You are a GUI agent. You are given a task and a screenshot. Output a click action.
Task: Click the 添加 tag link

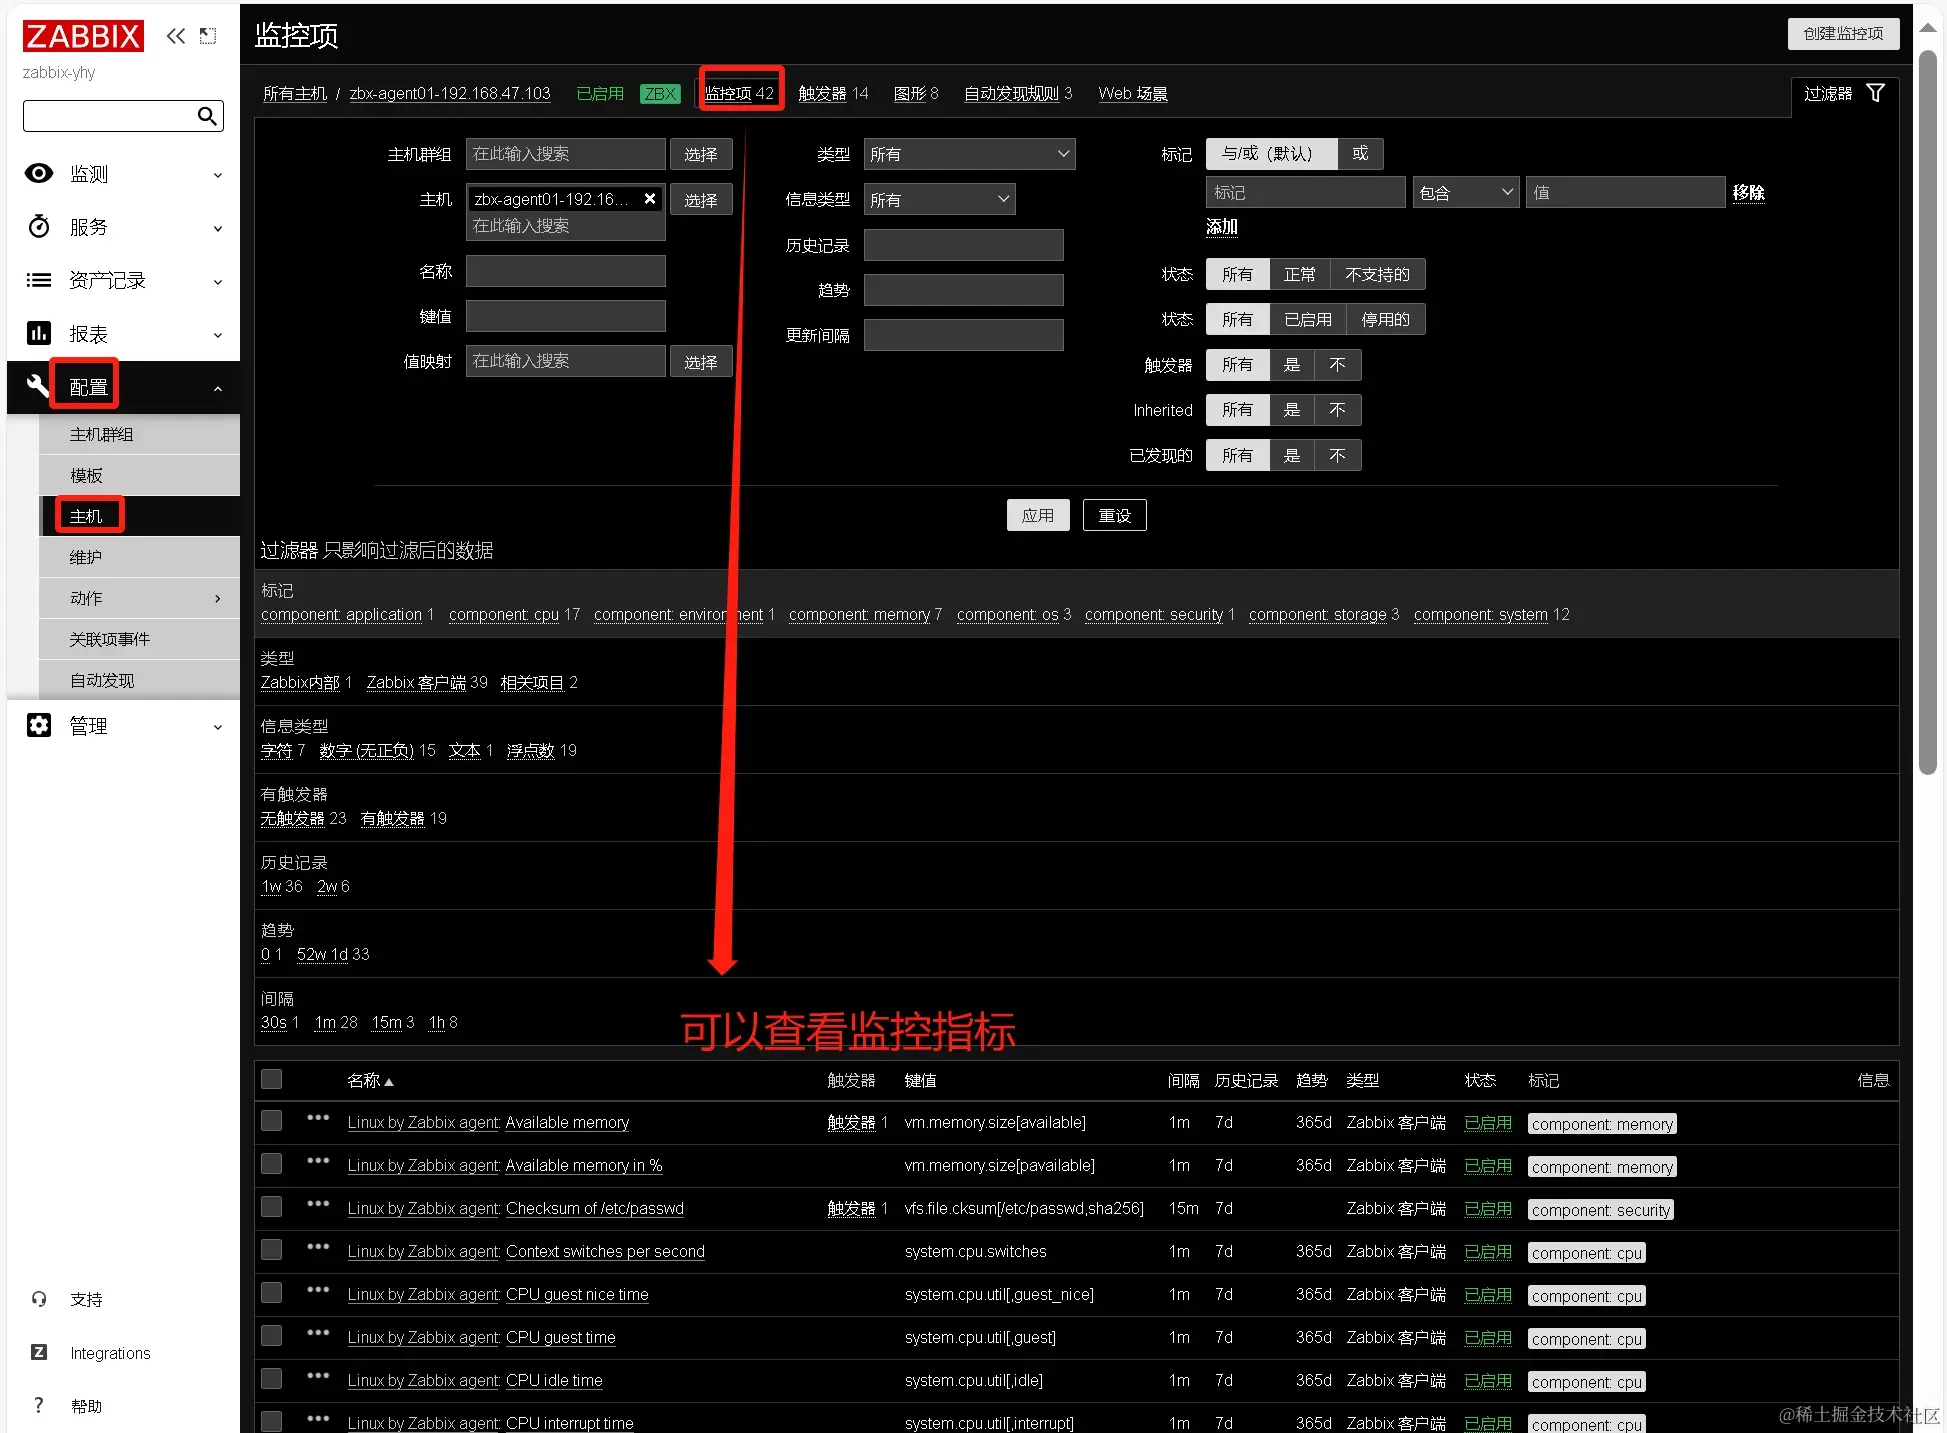tap(1221, 227)
